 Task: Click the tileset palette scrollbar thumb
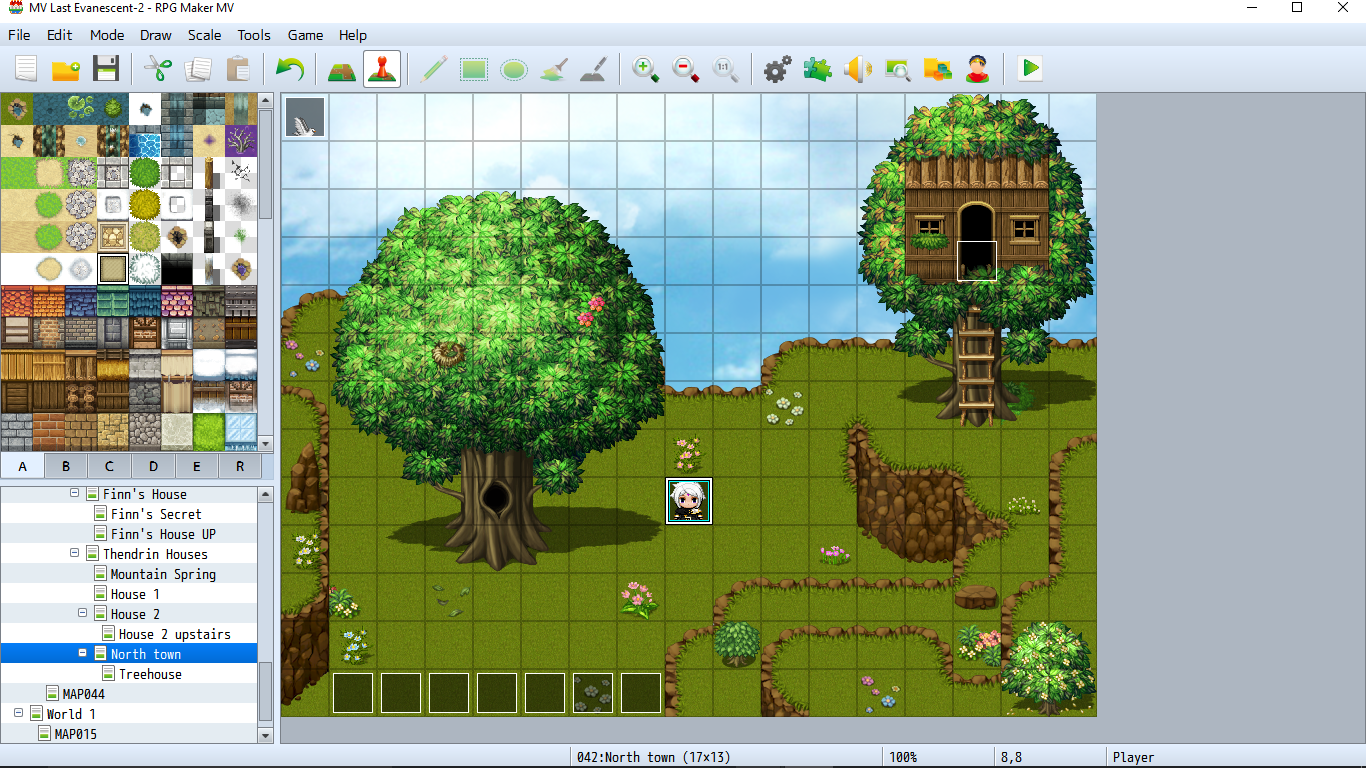coord(266,164)
